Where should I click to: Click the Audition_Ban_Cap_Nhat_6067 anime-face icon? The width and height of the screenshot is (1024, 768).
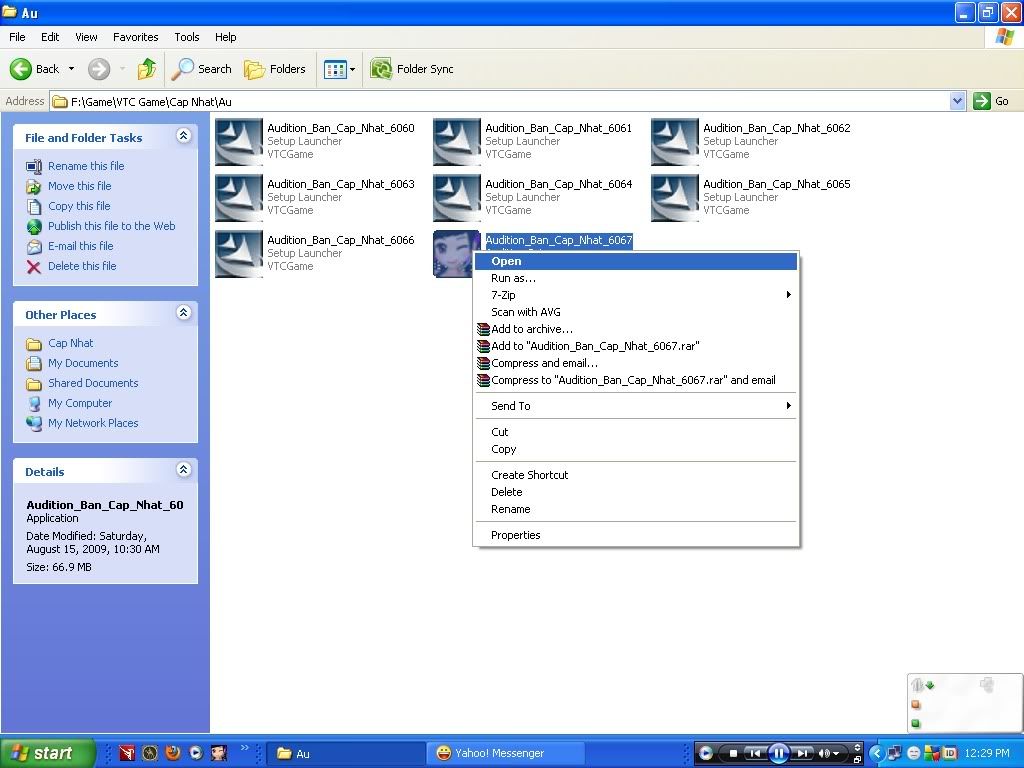454,254
